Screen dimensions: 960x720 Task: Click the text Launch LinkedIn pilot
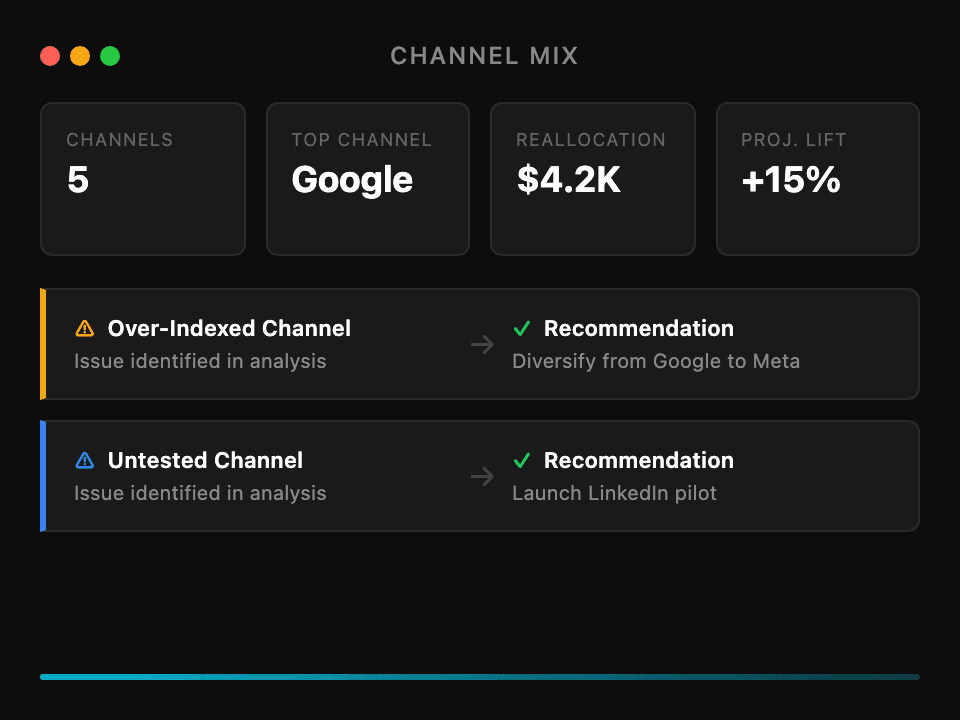coord(614,493)
